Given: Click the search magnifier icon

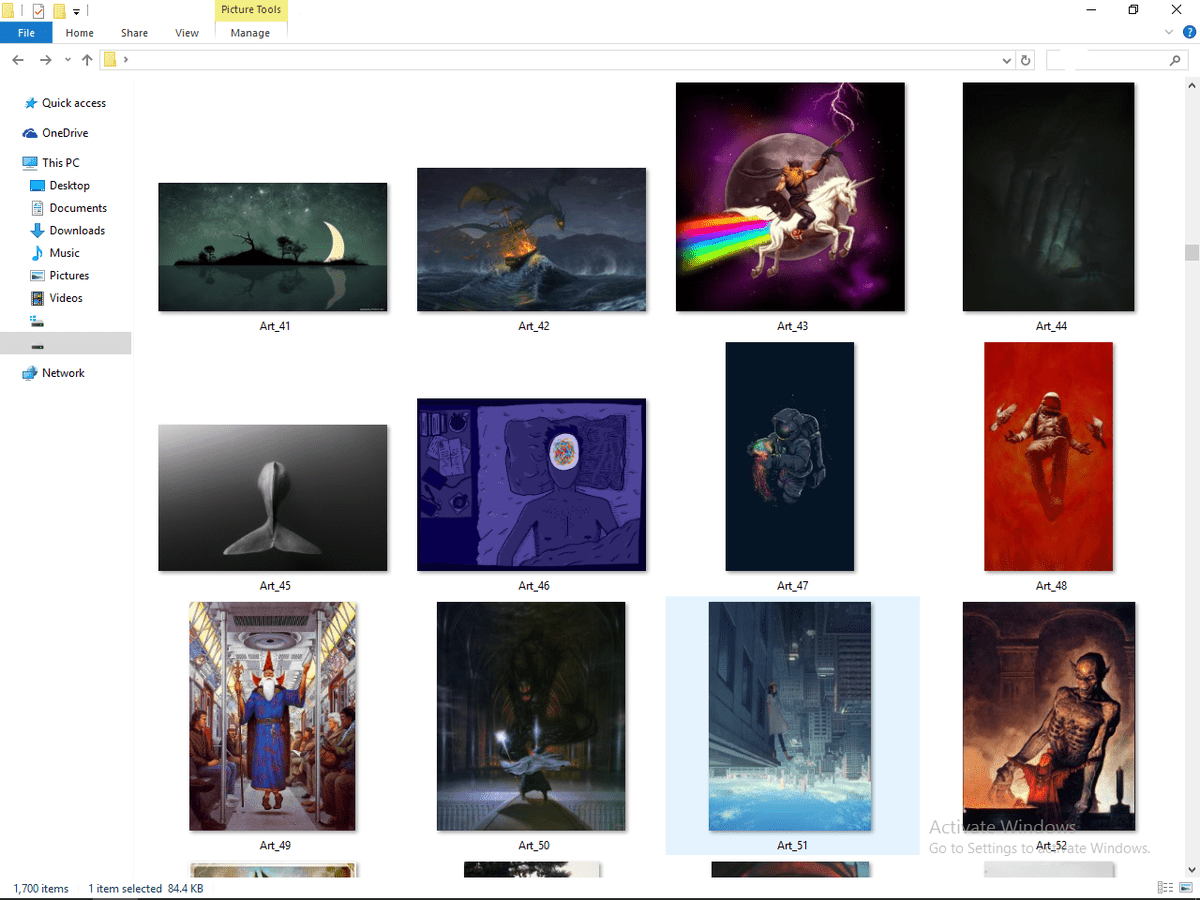Looking at the screenshot, I should (x=1176, y=60).
